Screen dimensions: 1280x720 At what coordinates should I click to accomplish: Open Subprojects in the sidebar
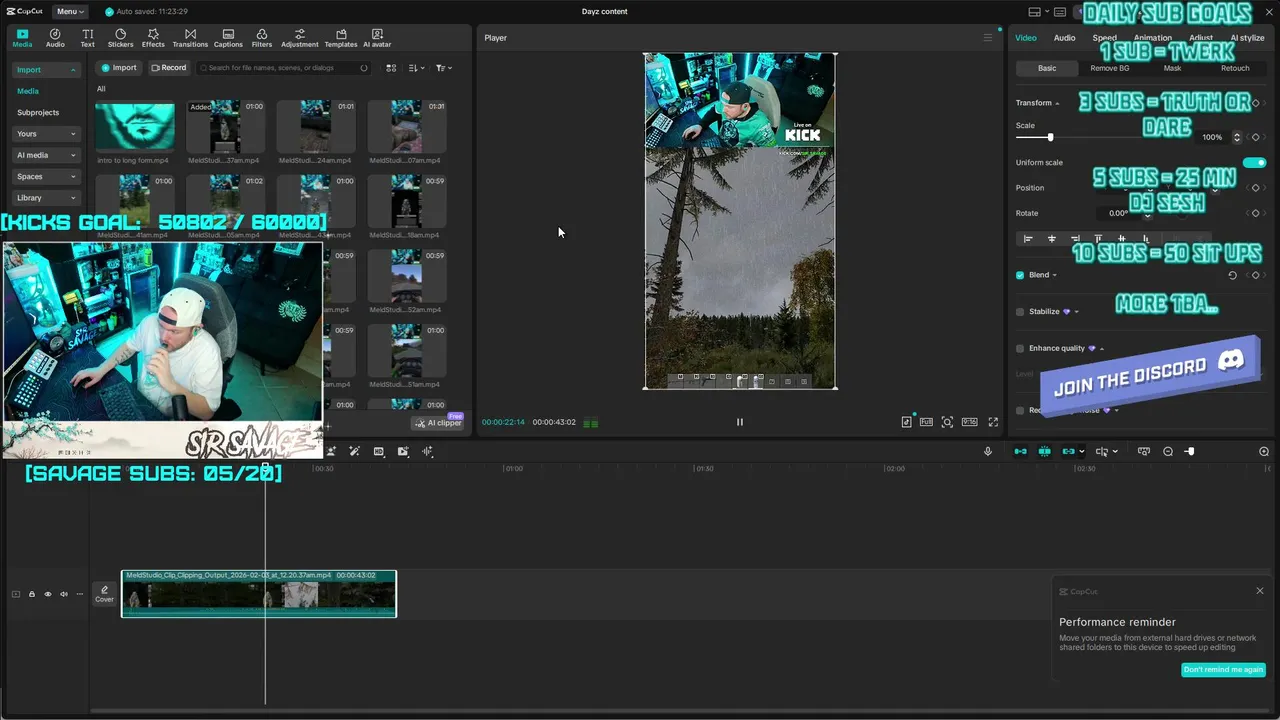click(x=38, y=113)
